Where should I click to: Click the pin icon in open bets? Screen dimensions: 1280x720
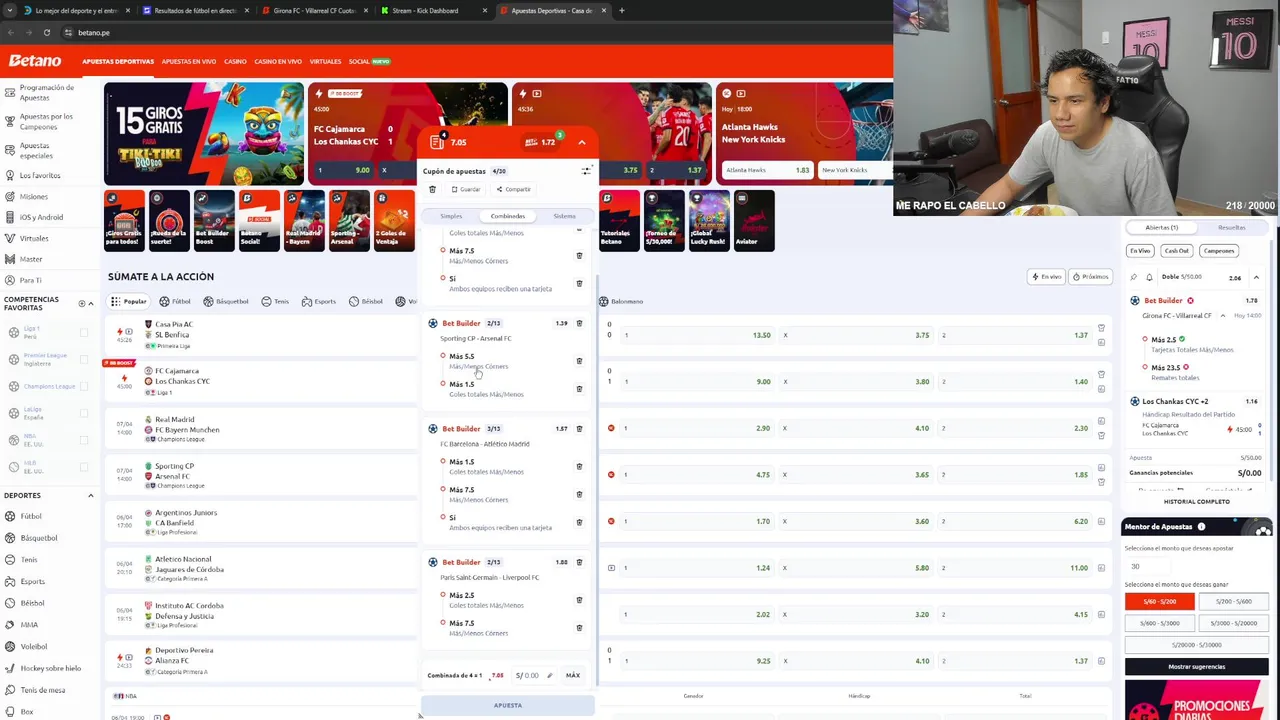[1133, 277]
